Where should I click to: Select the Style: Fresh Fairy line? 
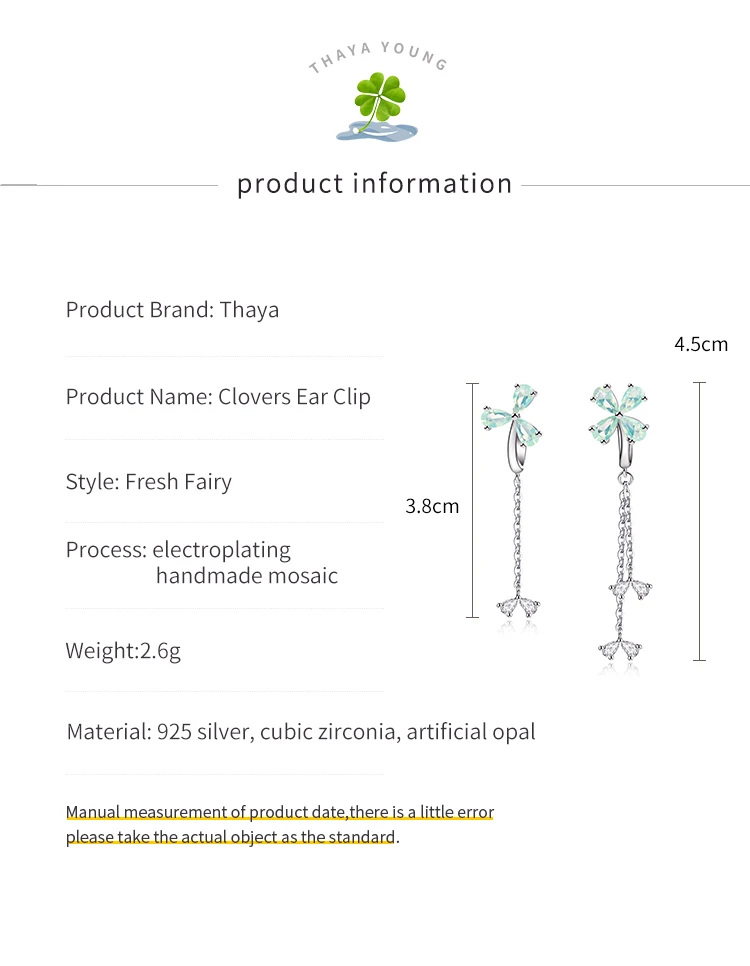(x=149, y=482)
